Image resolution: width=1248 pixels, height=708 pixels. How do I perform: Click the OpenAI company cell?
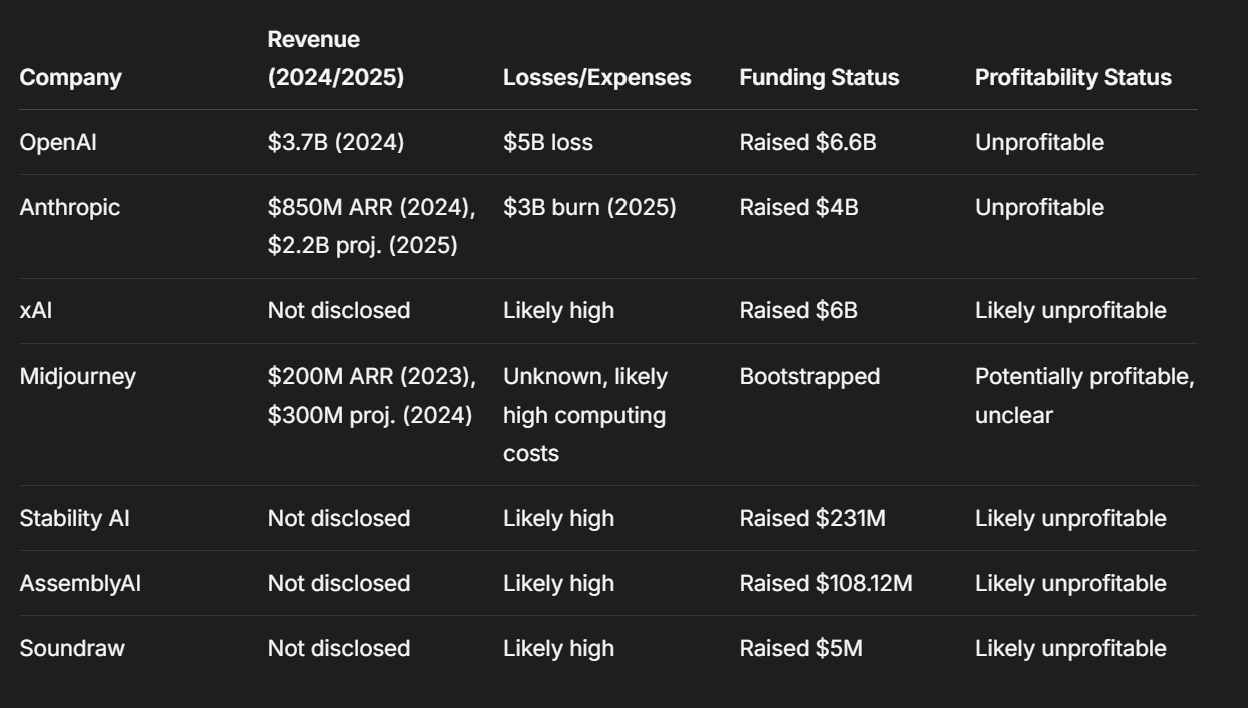[x=58, y=142]
